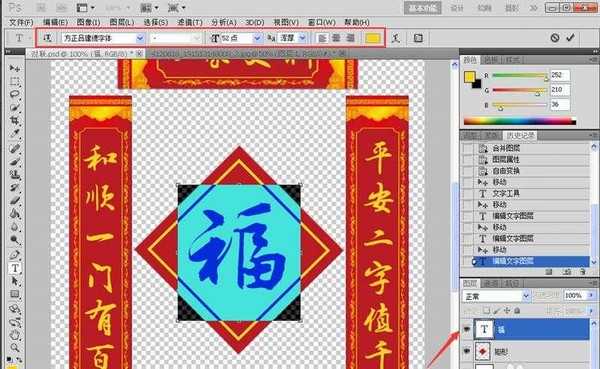Switch to the 对联.psd document tab

point(86,54)
